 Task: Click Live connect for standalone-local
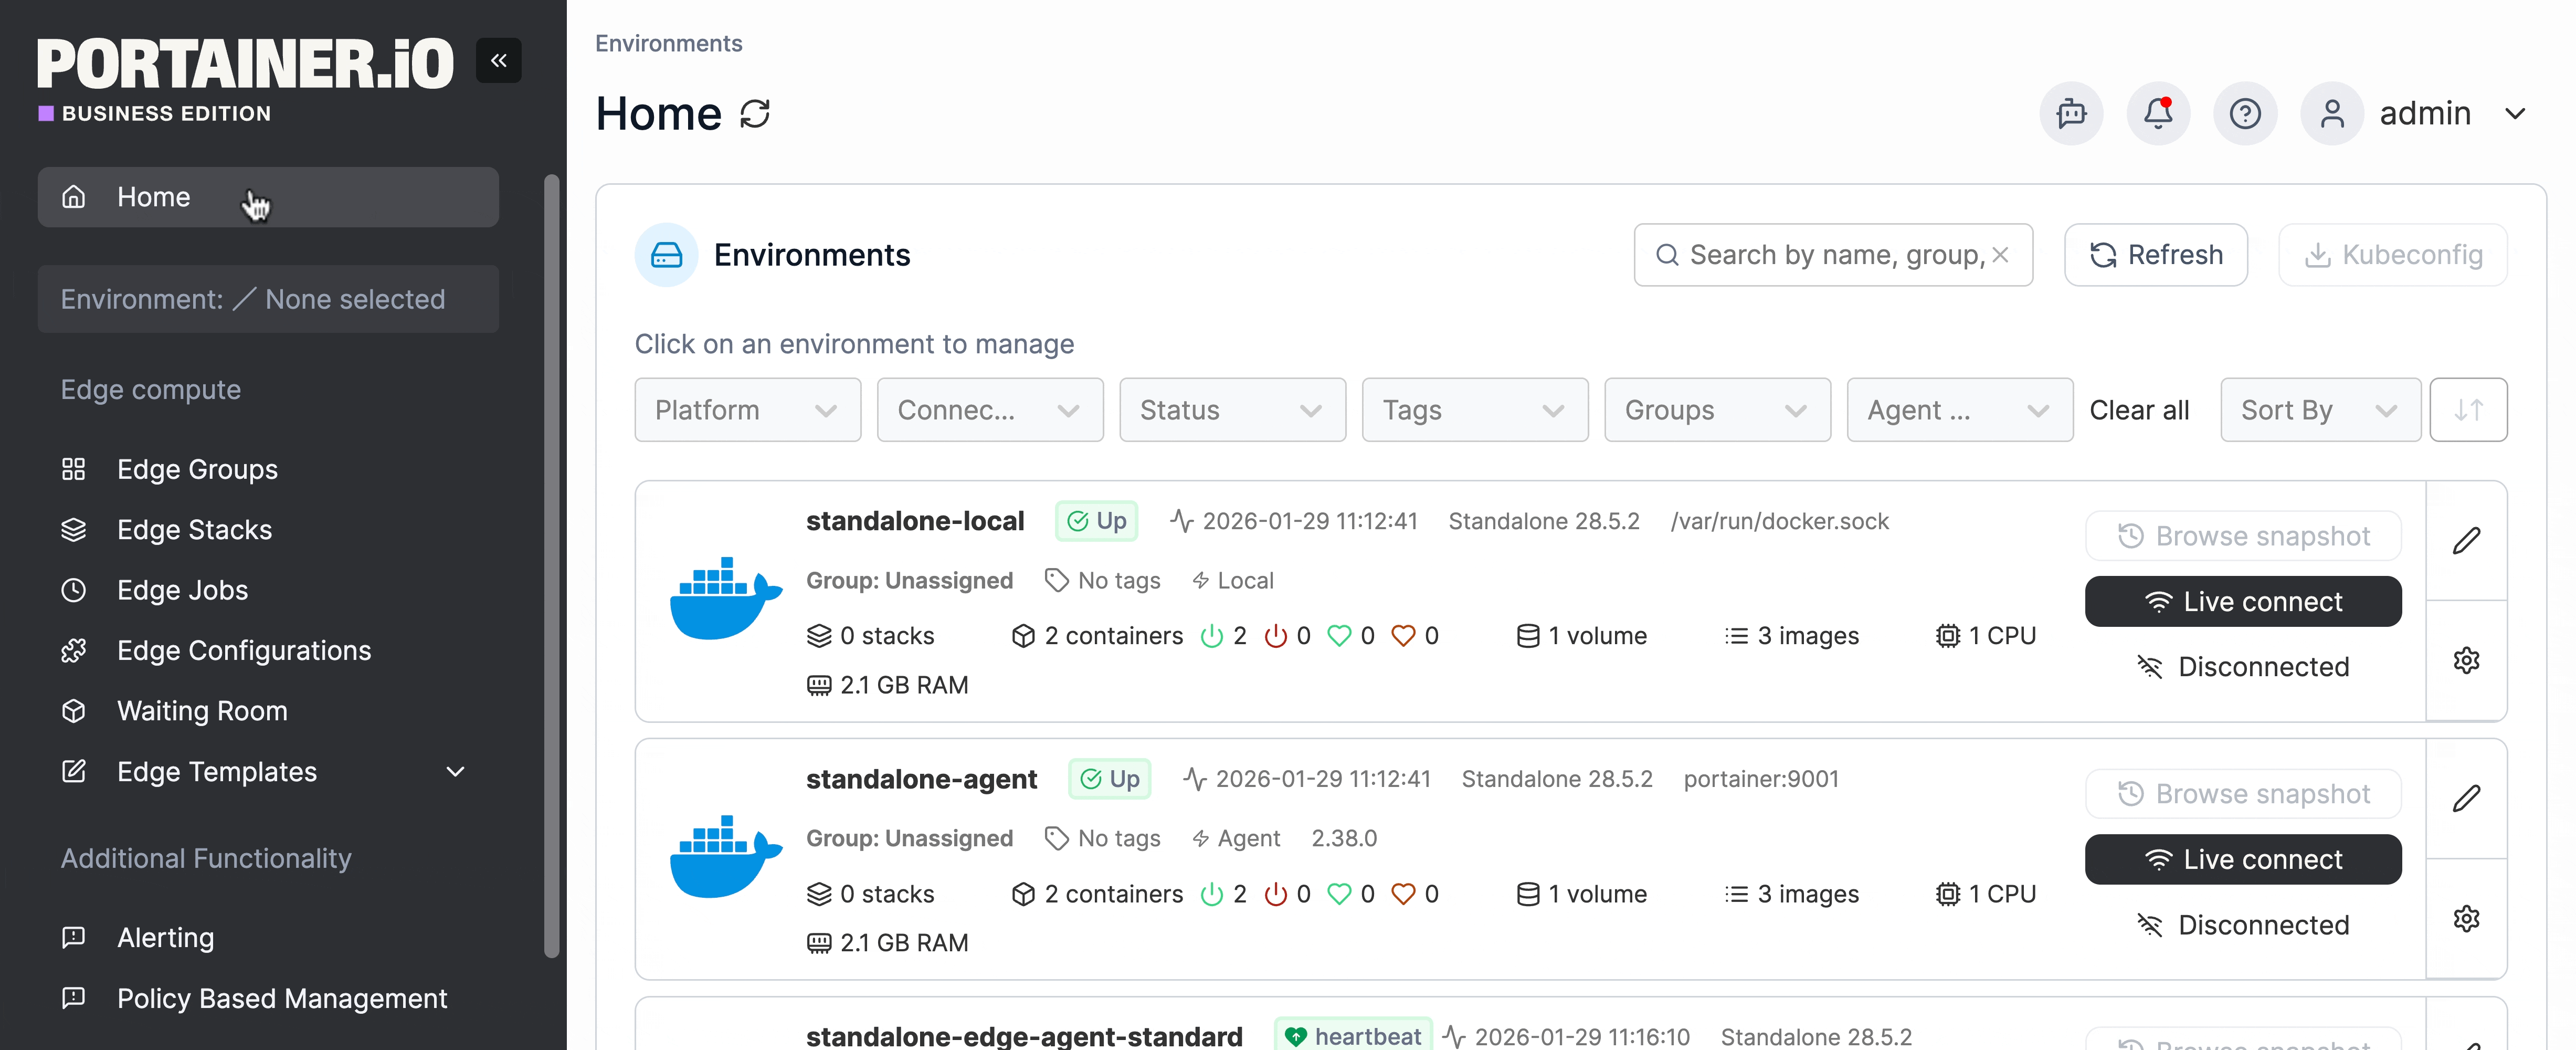2242,602
